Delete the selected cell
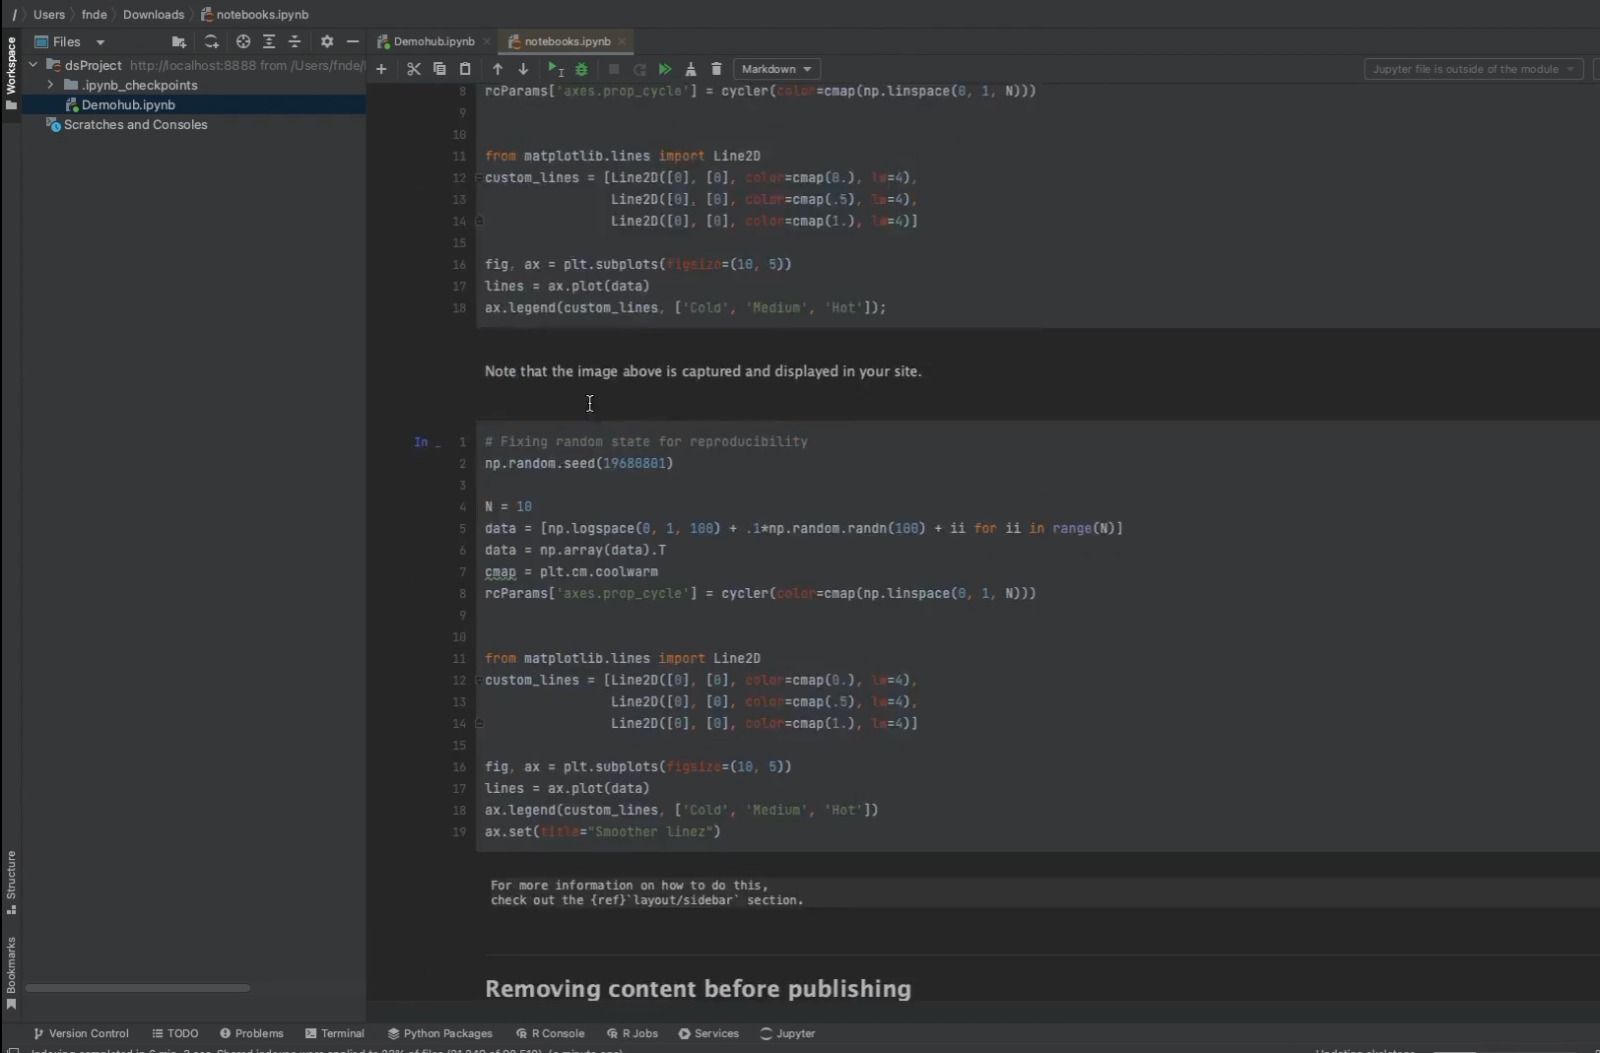Viewport: 1600px width, 1053px height. coord(716,69)
